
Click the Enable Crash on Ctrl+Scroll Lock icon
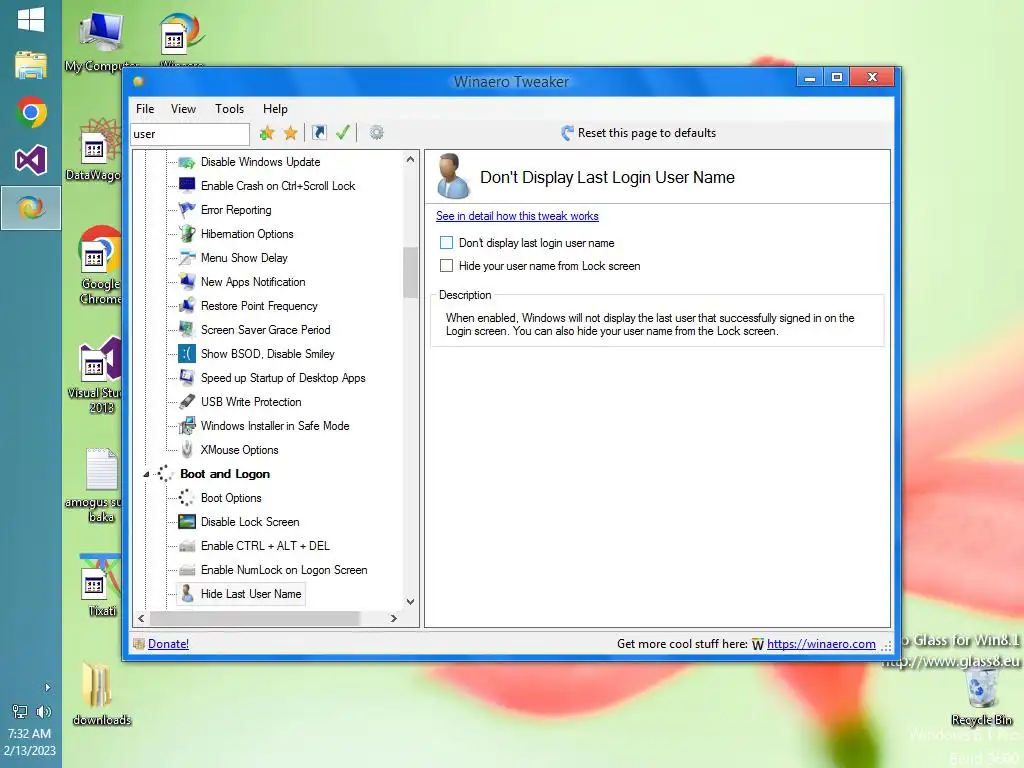point(187,185)
